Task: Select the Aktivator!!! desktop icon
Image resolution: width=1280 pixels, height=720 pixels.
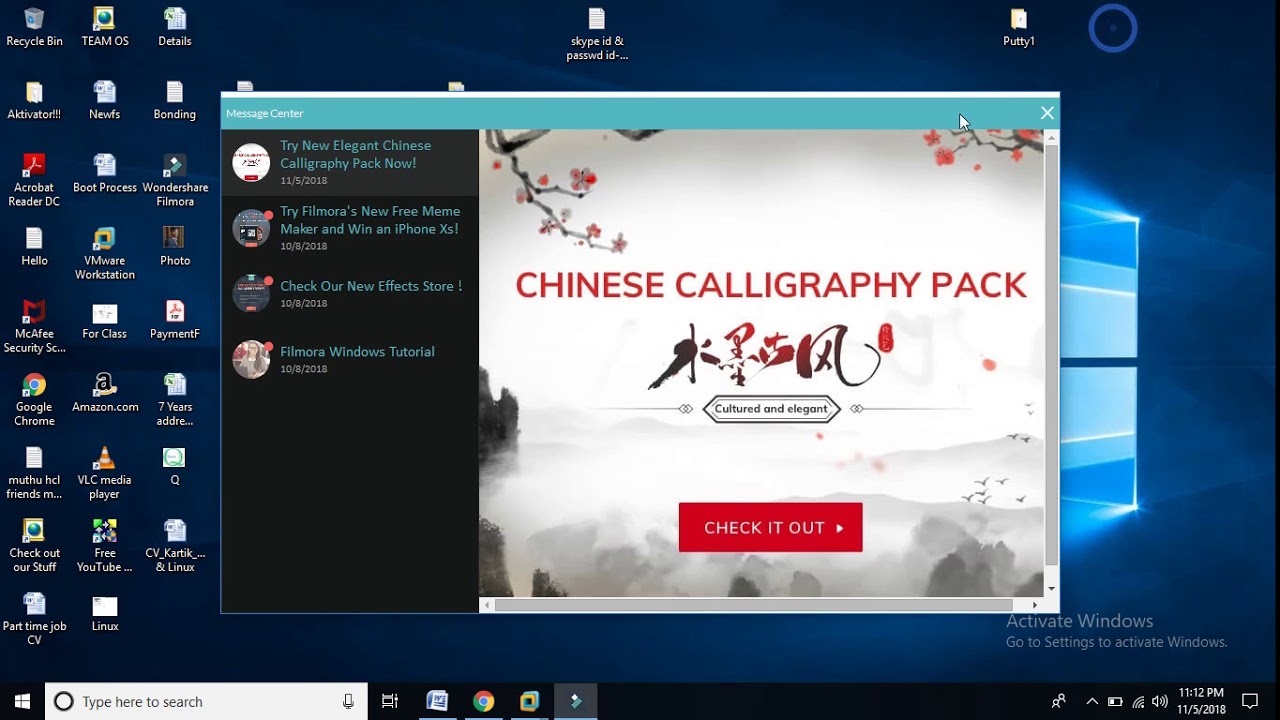Action: [34, 100]
